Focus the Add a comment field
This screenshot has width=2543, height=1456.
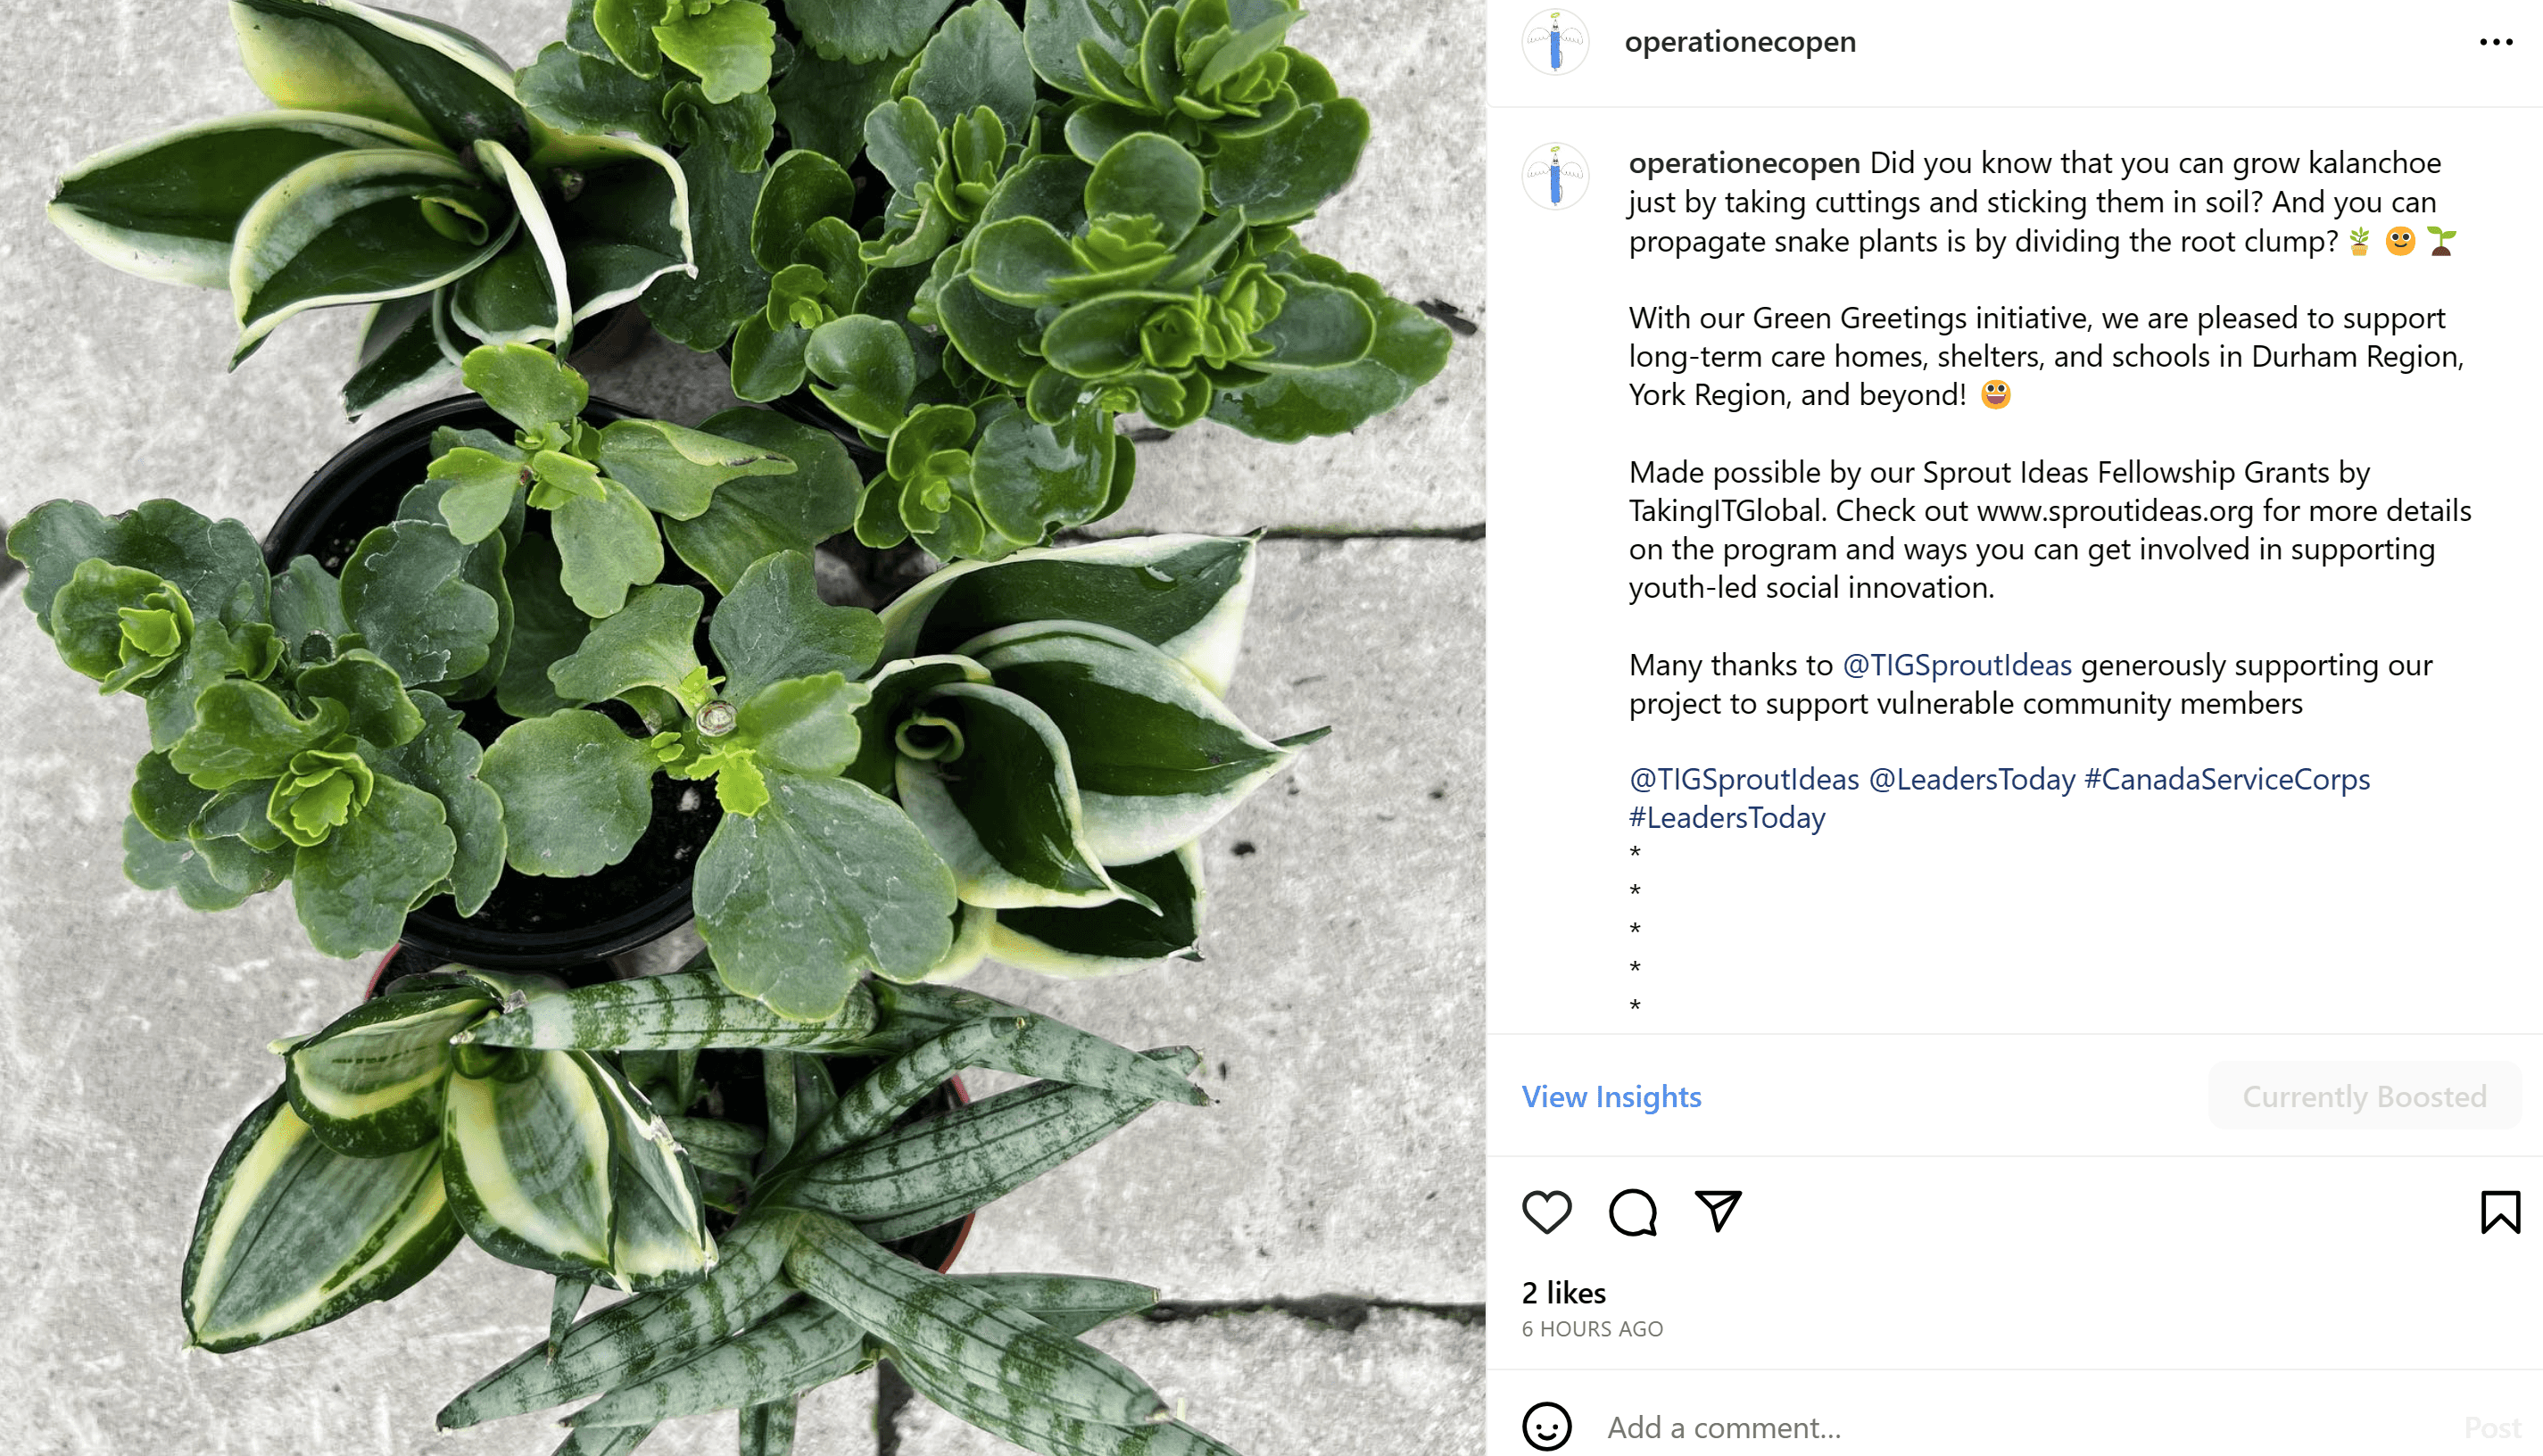2020,1427
